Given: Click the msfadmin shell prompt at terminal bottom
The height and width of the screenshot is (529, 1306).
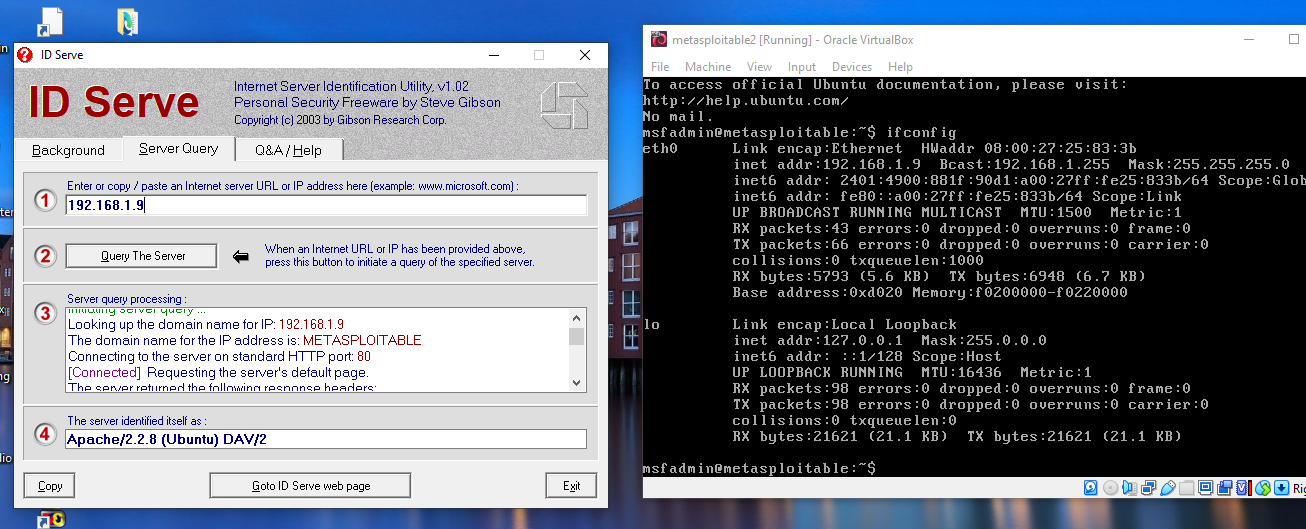Looking at the screenshot, I should point(760,468).
